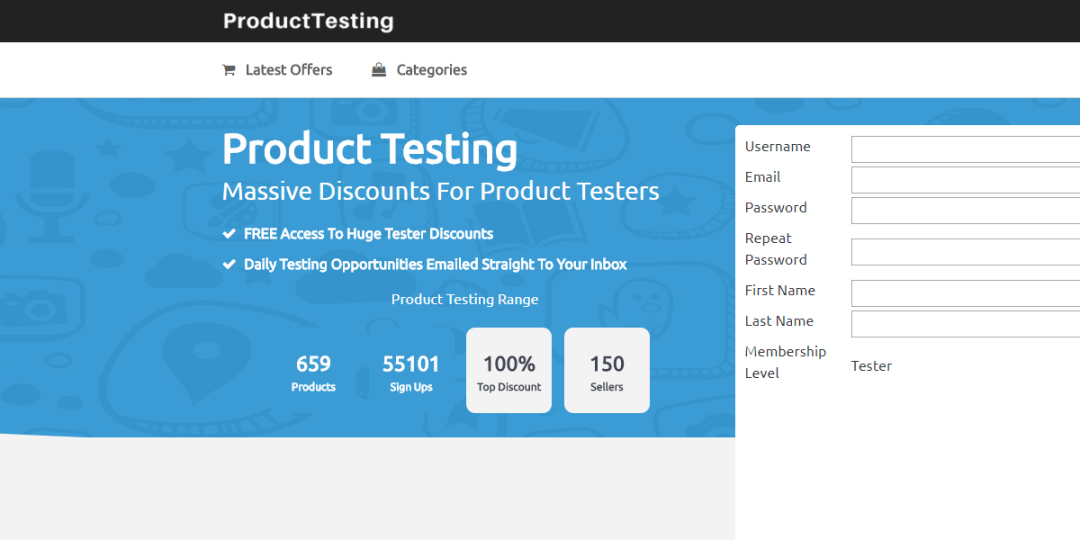Viewport: 1080px width, 540px height.
Task: Focus the Username input field
Action: point(965,149)
